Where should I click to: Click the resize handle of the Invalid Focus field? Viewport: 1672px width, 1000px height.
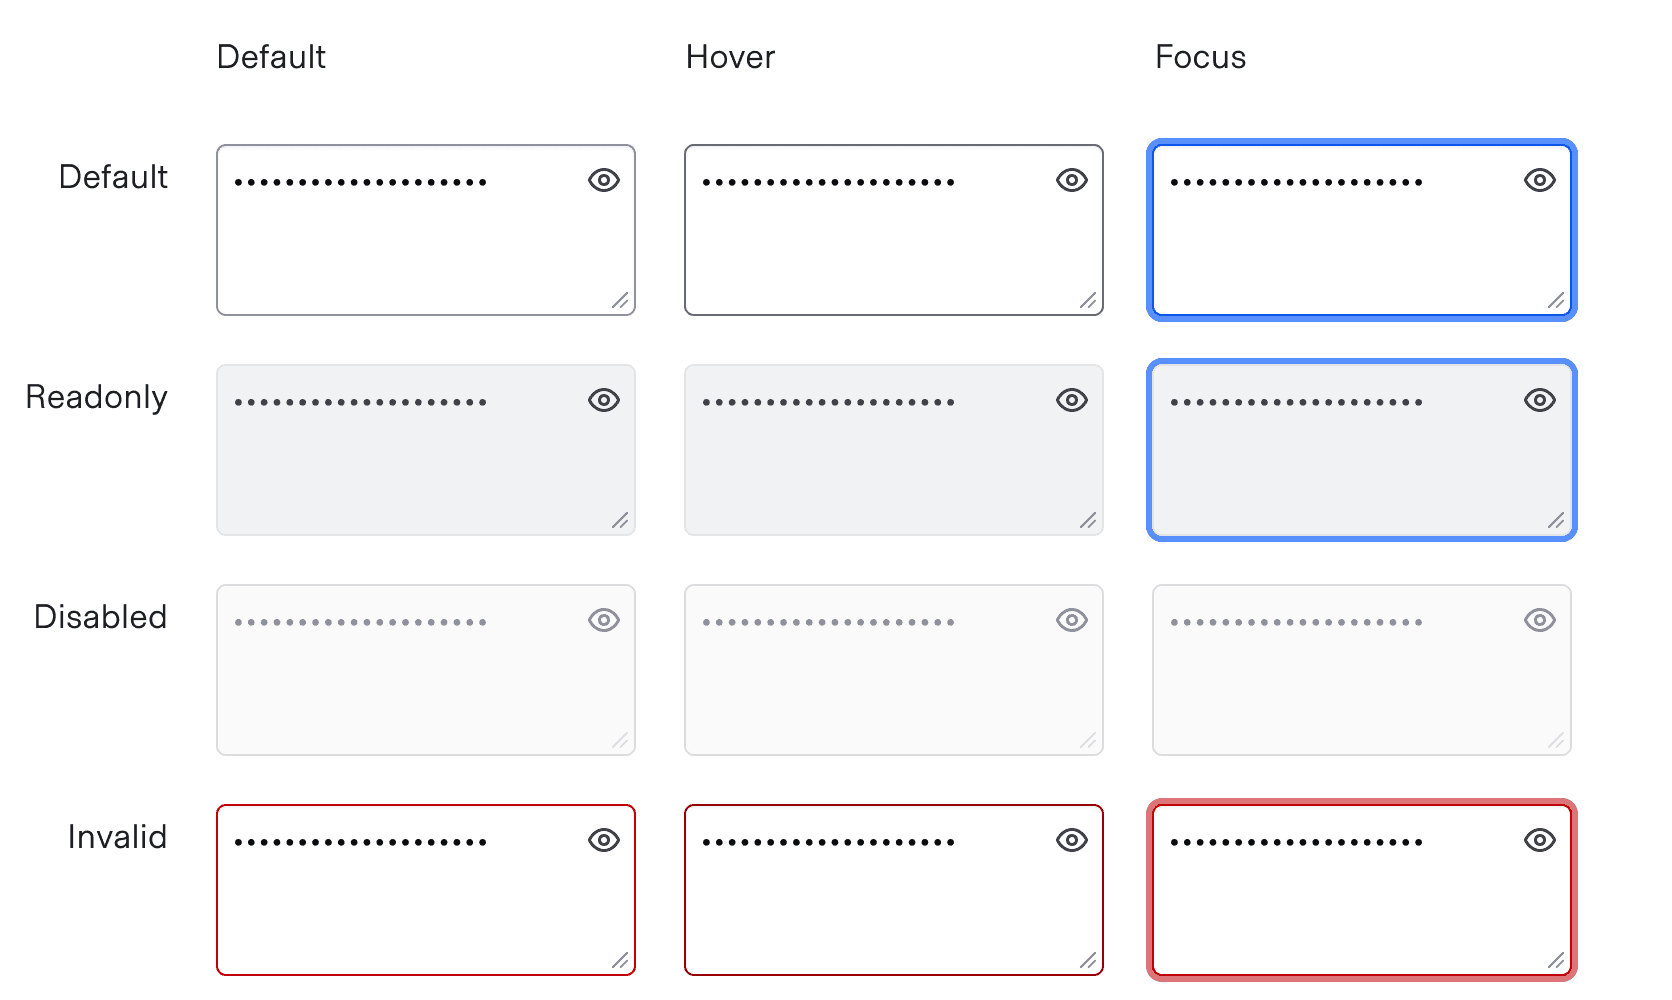pos(1556,958)
